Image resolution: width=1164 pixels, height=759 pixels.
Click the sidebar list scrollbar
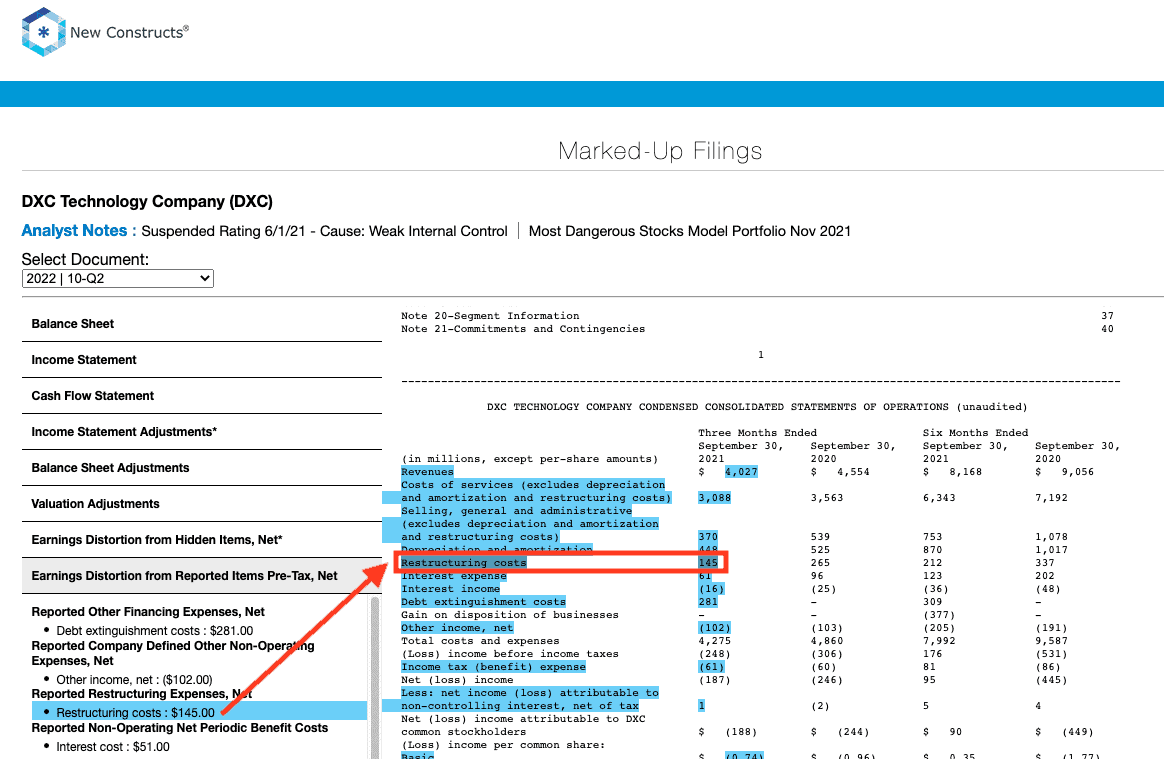coord(374,676)
